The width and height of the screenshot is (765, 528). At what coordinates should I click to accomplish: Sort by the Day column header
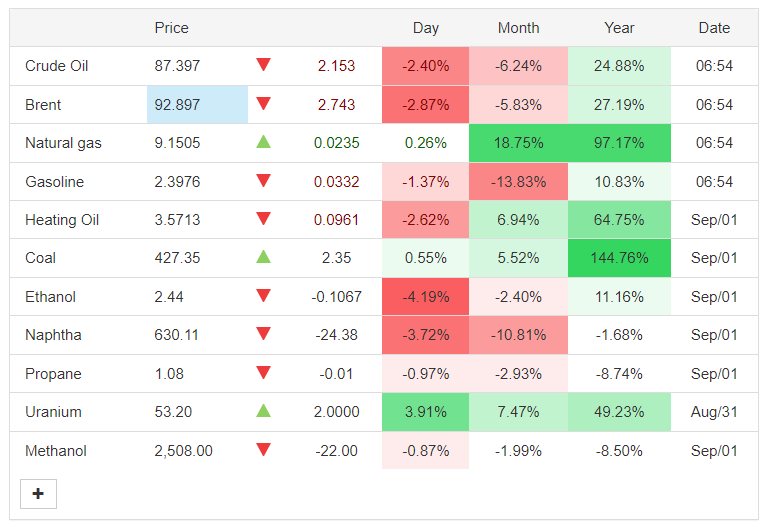(425, 28)
